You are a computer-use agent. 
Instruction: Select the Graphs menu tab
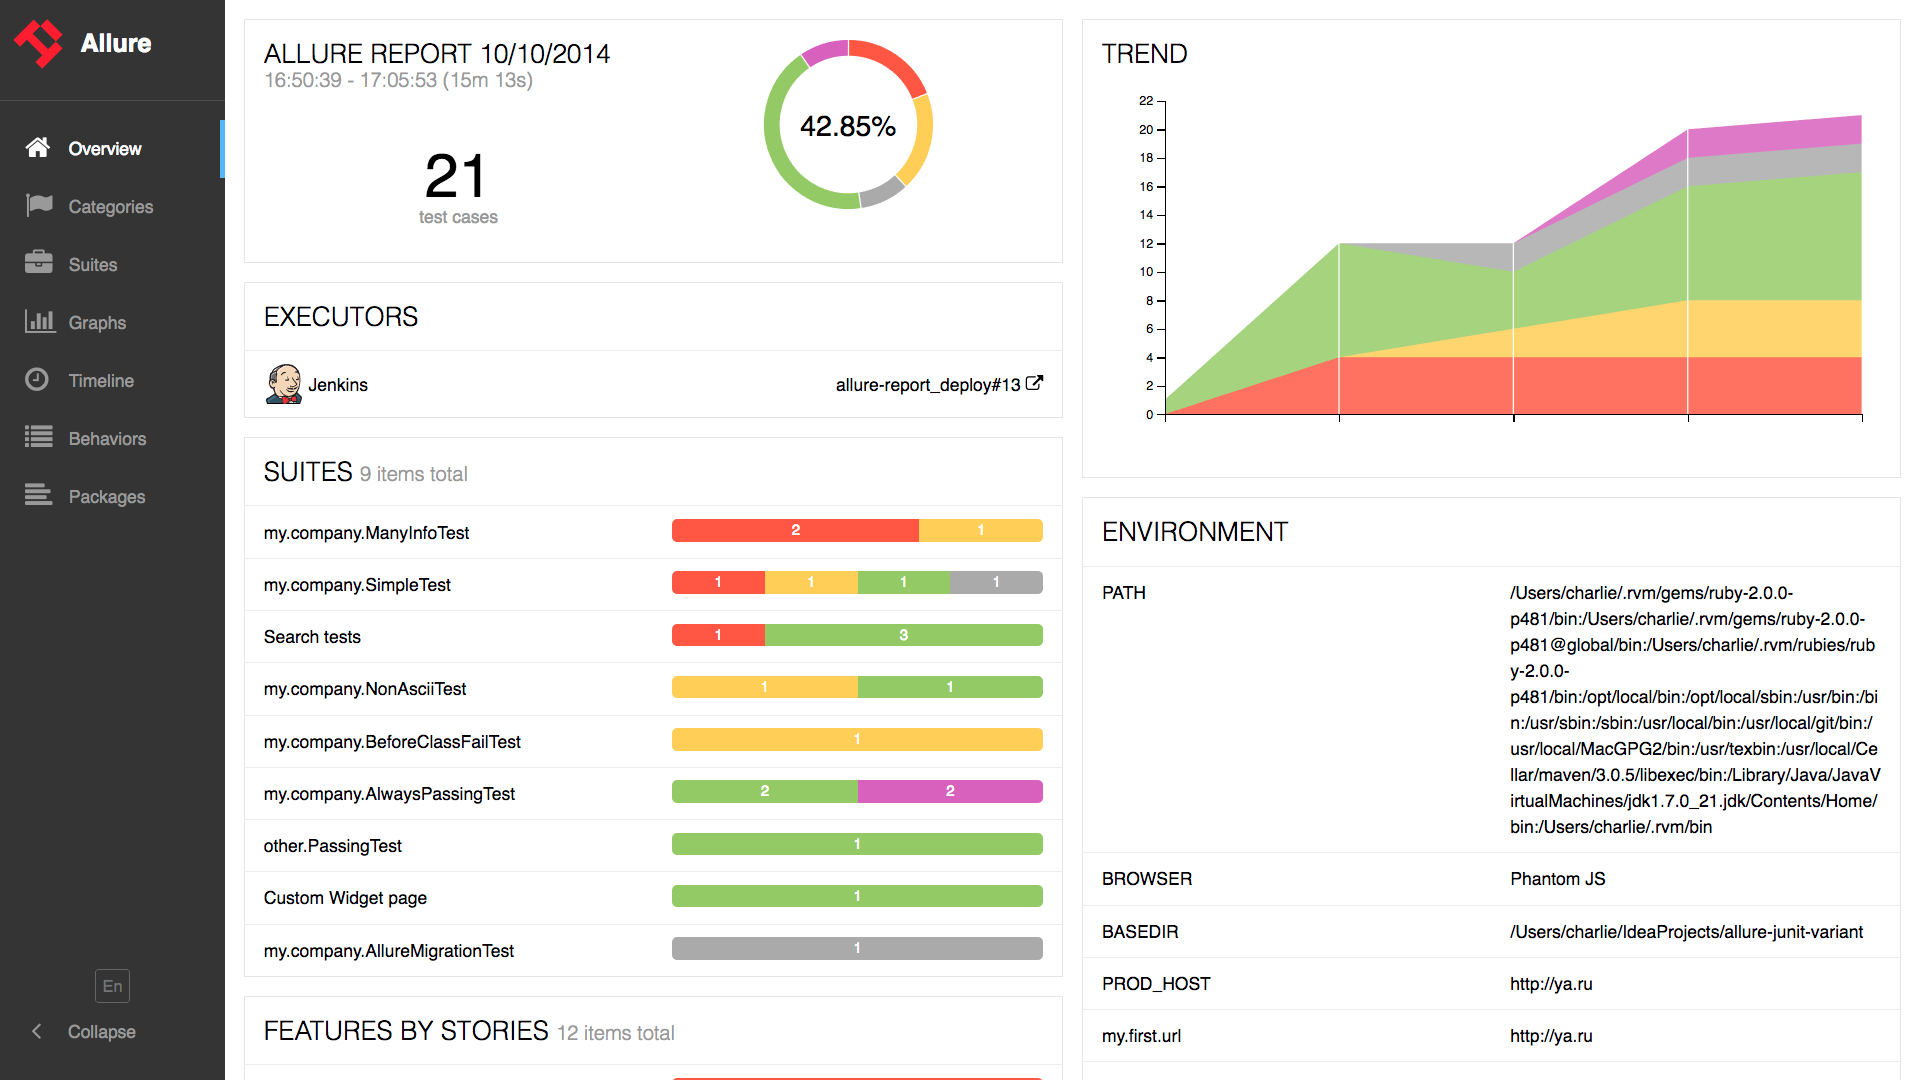[x=98, y=322]
